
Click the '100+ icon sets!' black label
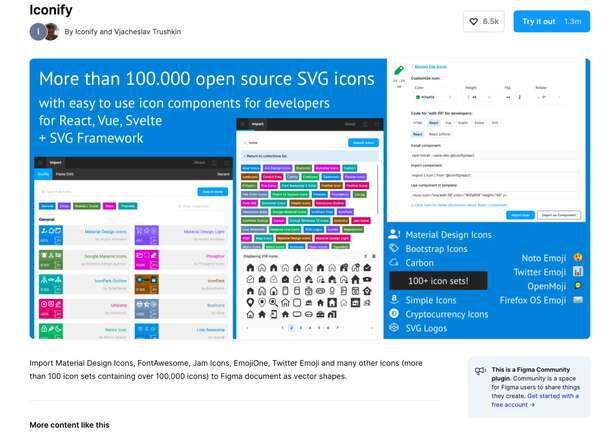point(438,281)
